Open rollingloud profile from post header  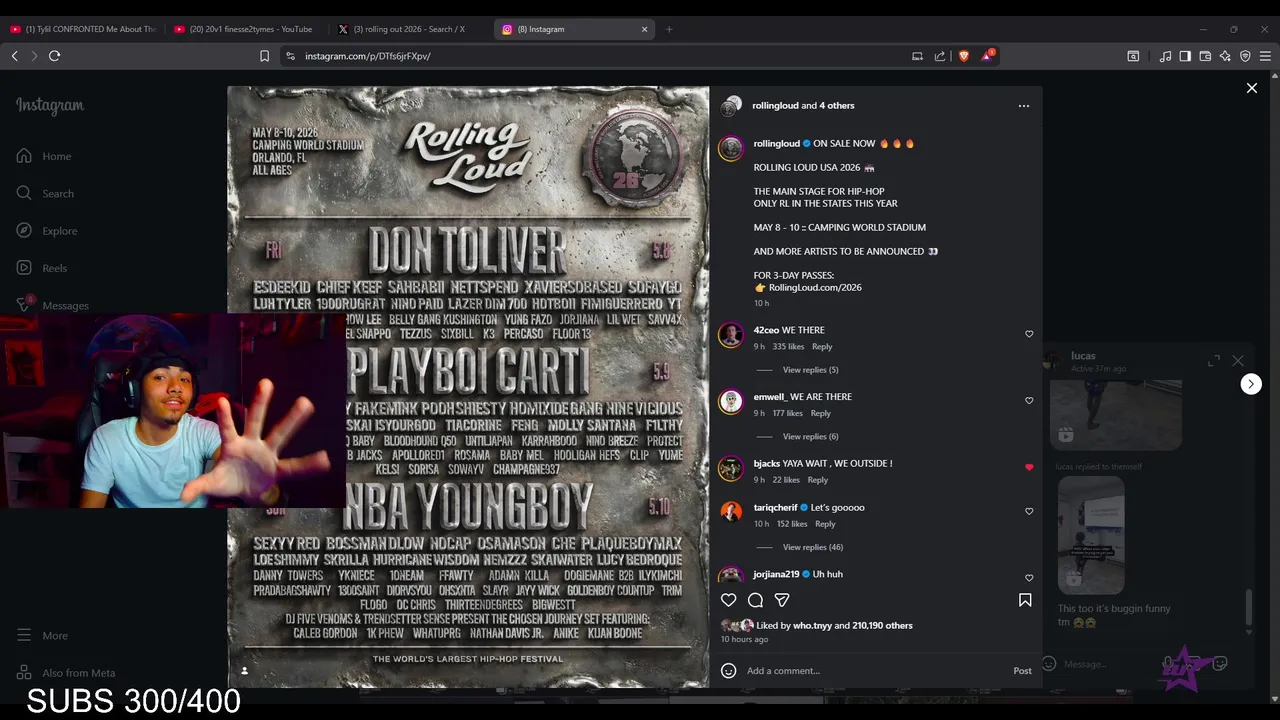775,105
